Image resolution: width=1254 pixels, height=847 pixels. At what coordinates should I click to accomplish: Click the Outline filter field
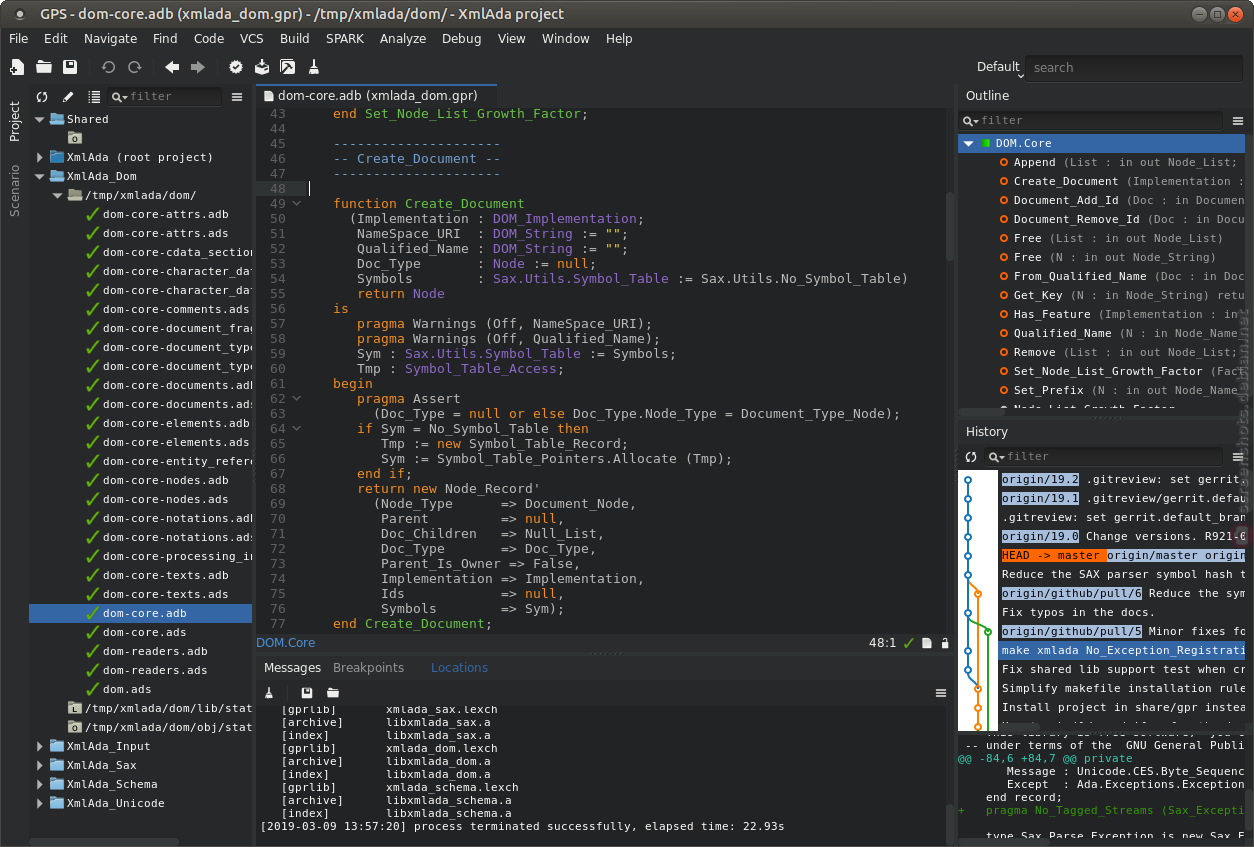pos(1091,121)
